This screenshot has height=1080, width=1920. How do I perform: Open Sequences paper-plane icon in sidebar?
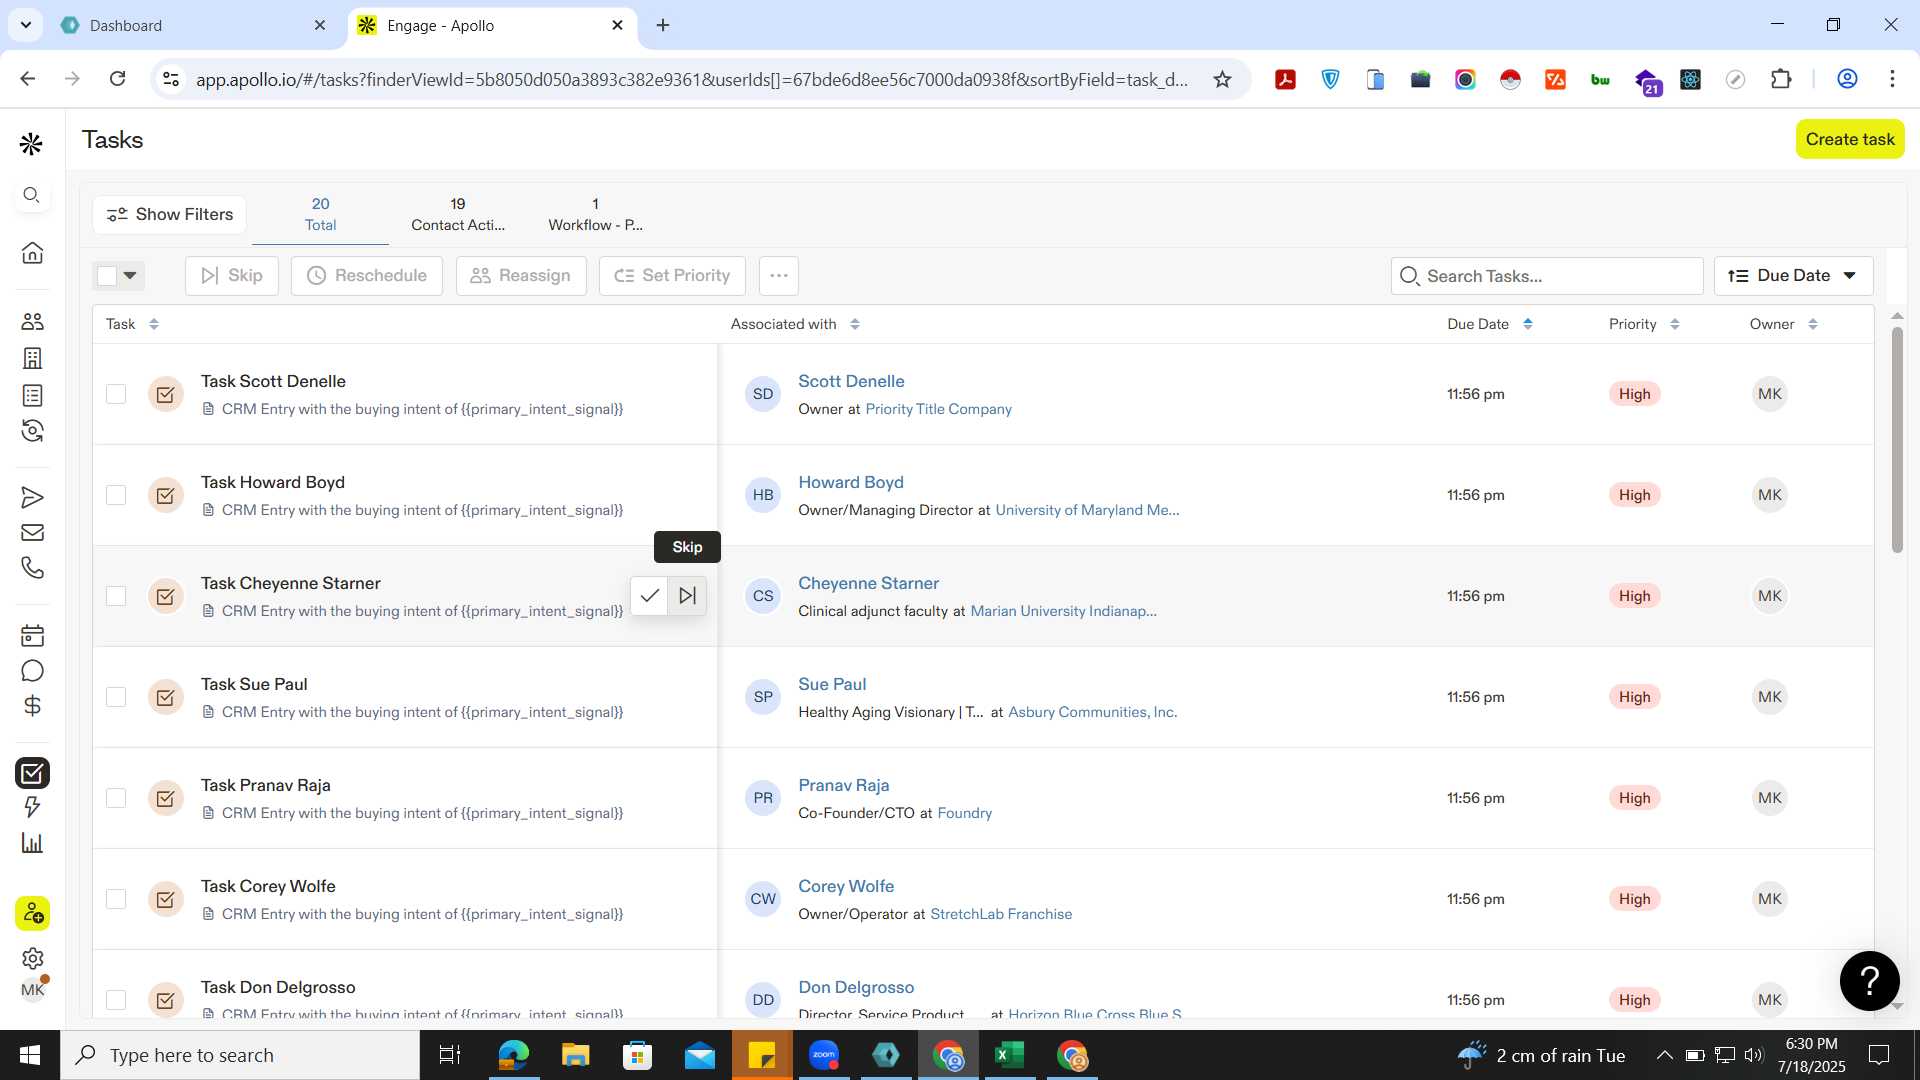32,497
